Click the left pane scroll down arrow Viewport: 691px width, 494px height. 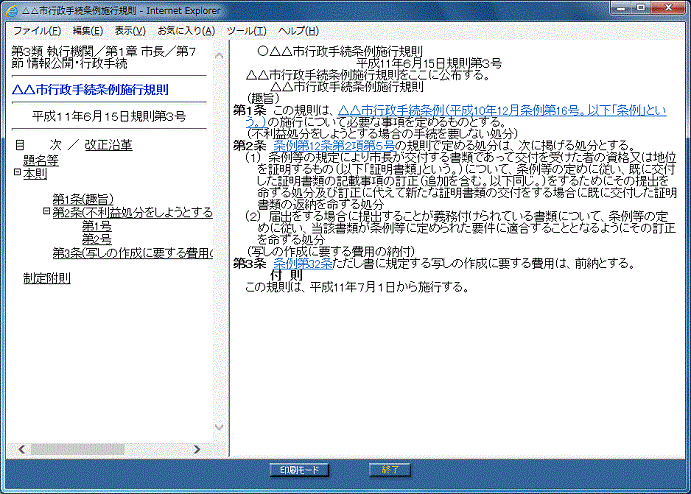pyautogui.click(x=221, y=428)
